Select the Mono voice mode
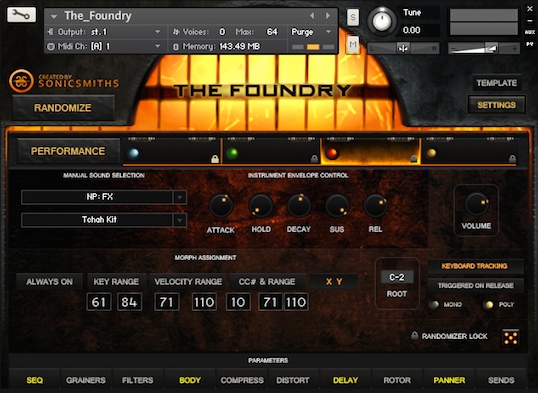 434,304
